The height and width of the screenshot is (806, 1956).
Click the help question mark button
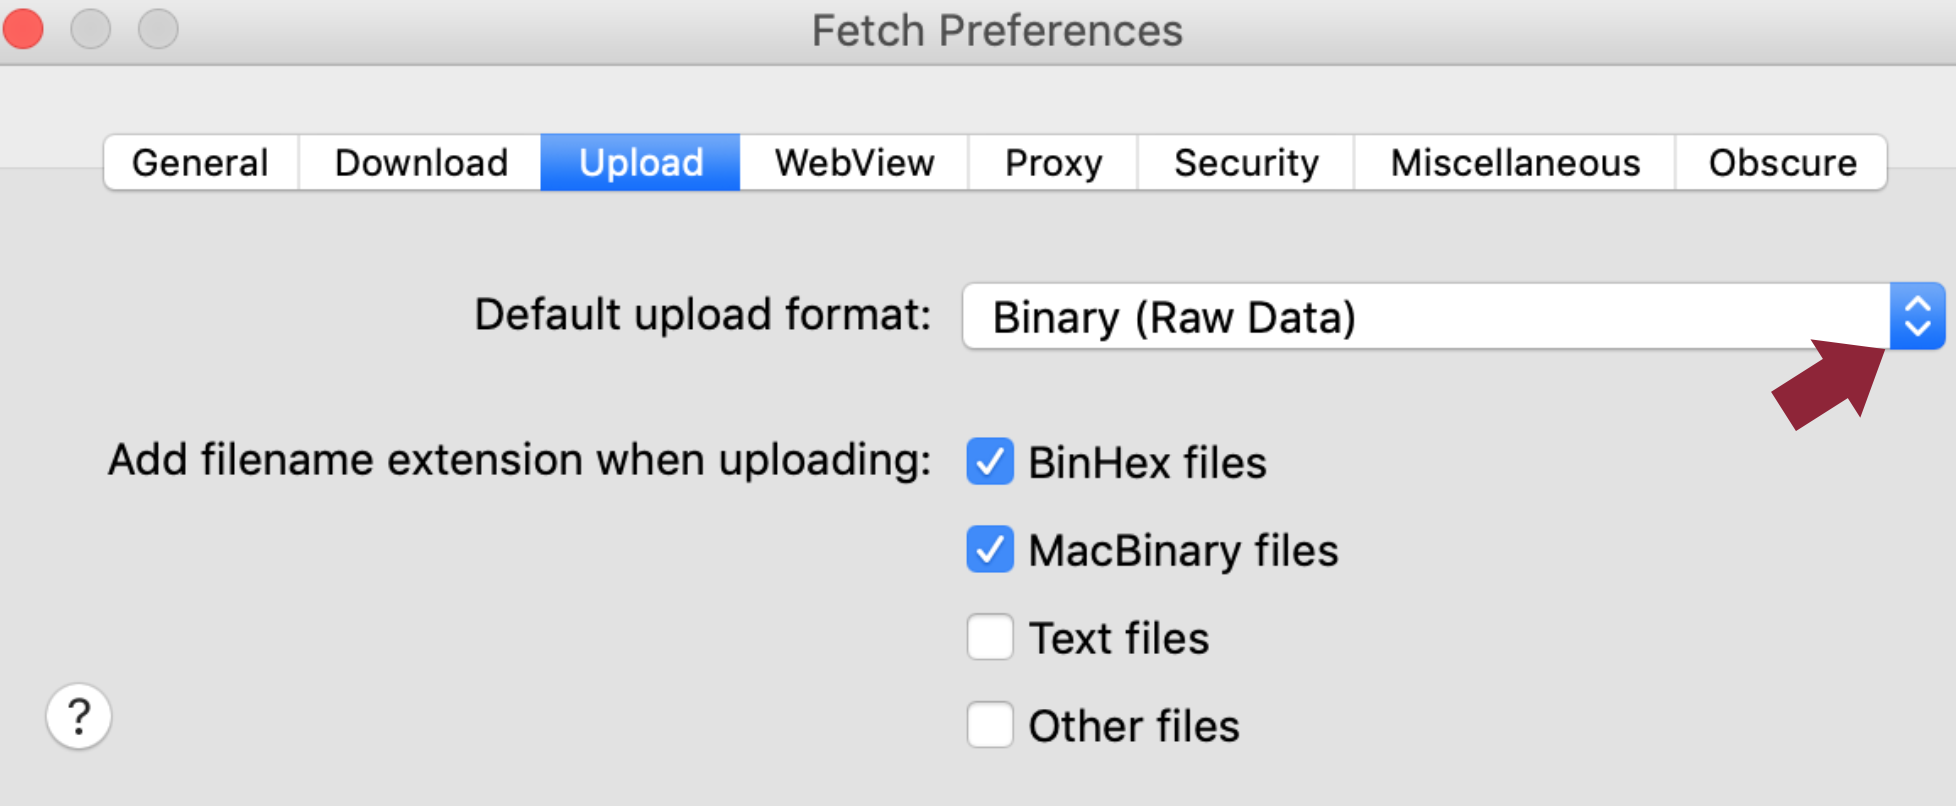click(x=78, y=716)
